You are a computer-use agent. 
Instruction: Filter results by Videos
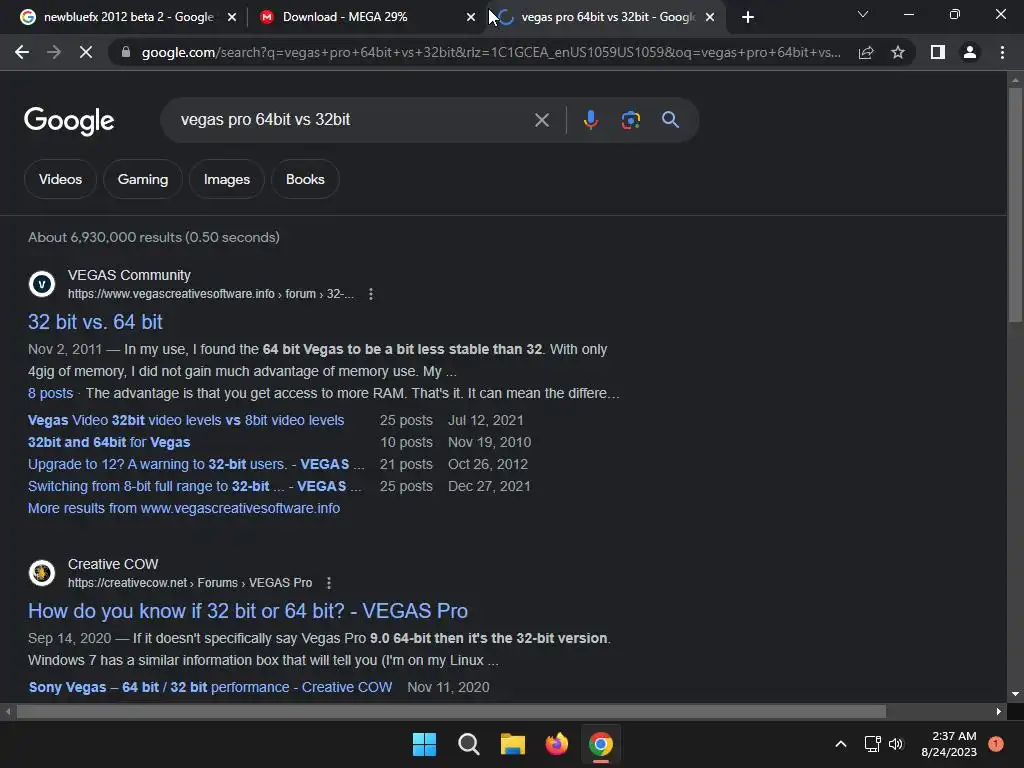click(60, 179)
